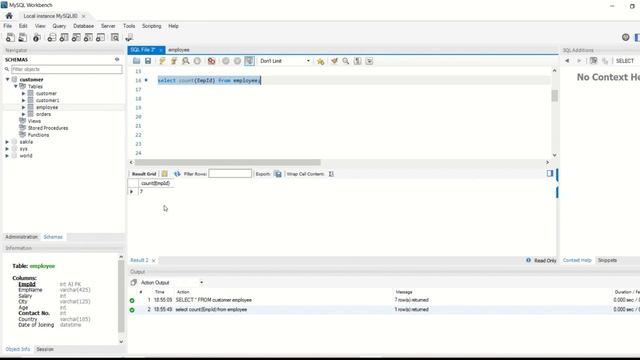The width and height of the screenshot is (640, 360).
Task: Click the commit transaction icon
Action: (x=226, y=61)
